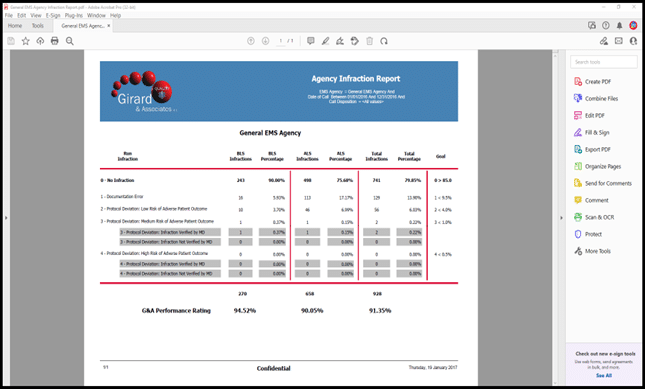The width and height of the screenshot is (645, 389).
Task: Click the Search tools input field
Action: point(603,62)
